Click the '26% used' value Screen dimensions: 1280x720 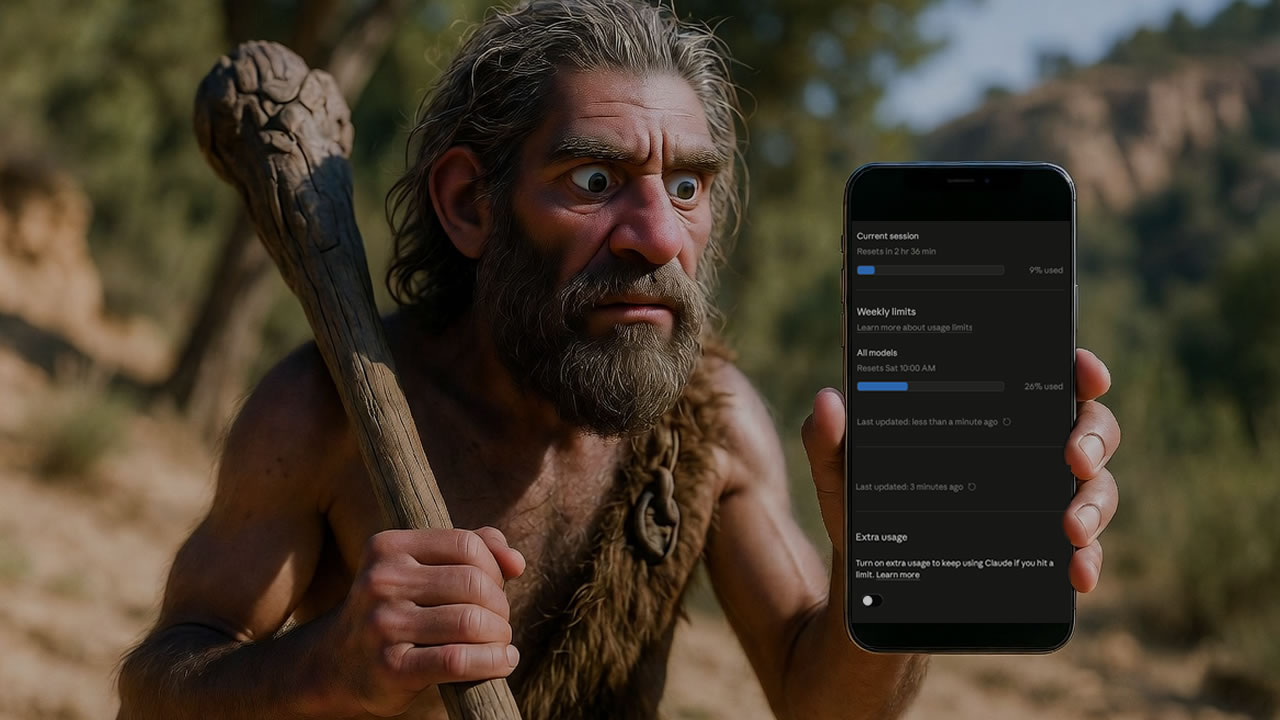pos(1044,386)
